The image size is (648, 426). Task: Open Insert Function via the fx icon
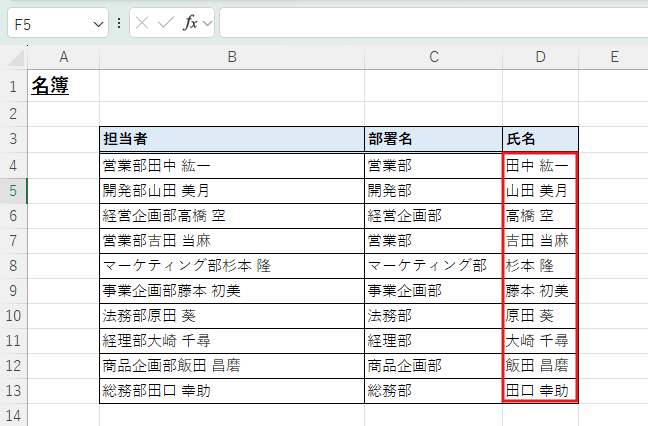[x=189, y=23]
